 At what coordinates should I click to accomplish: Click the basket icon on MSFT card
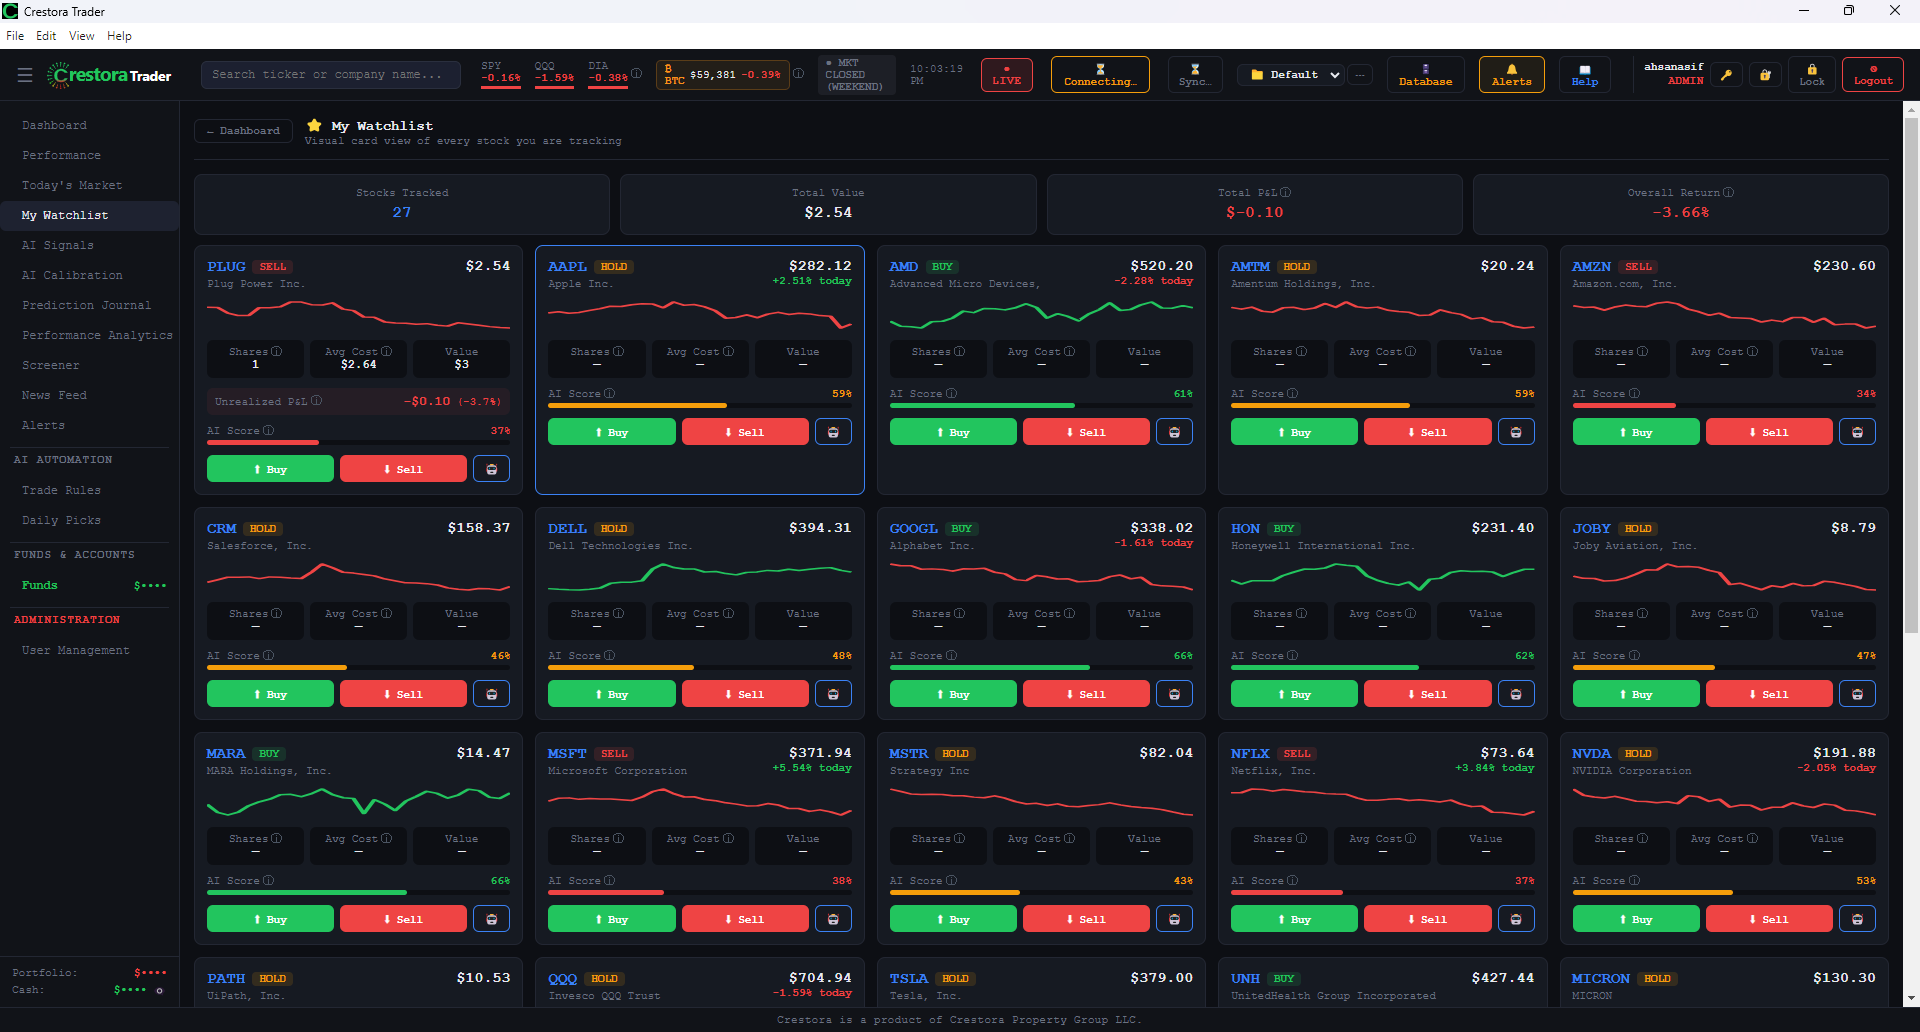[x=833, y=919]
